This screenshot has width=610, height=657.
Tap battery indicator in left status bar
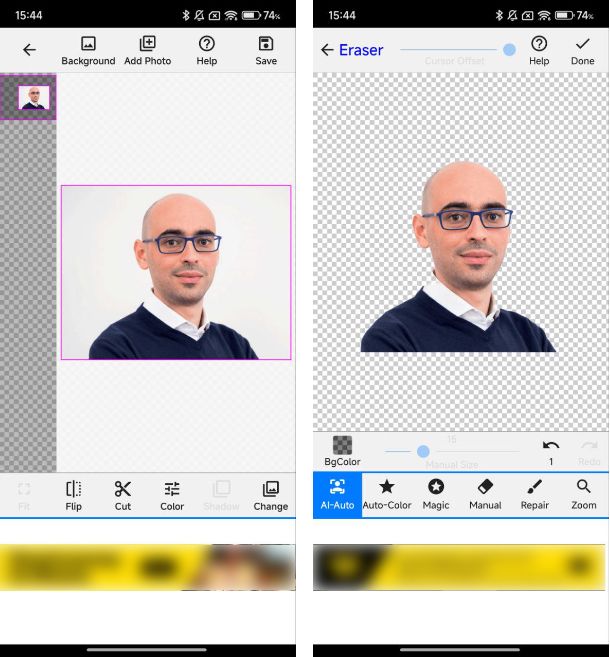point(251,16)
